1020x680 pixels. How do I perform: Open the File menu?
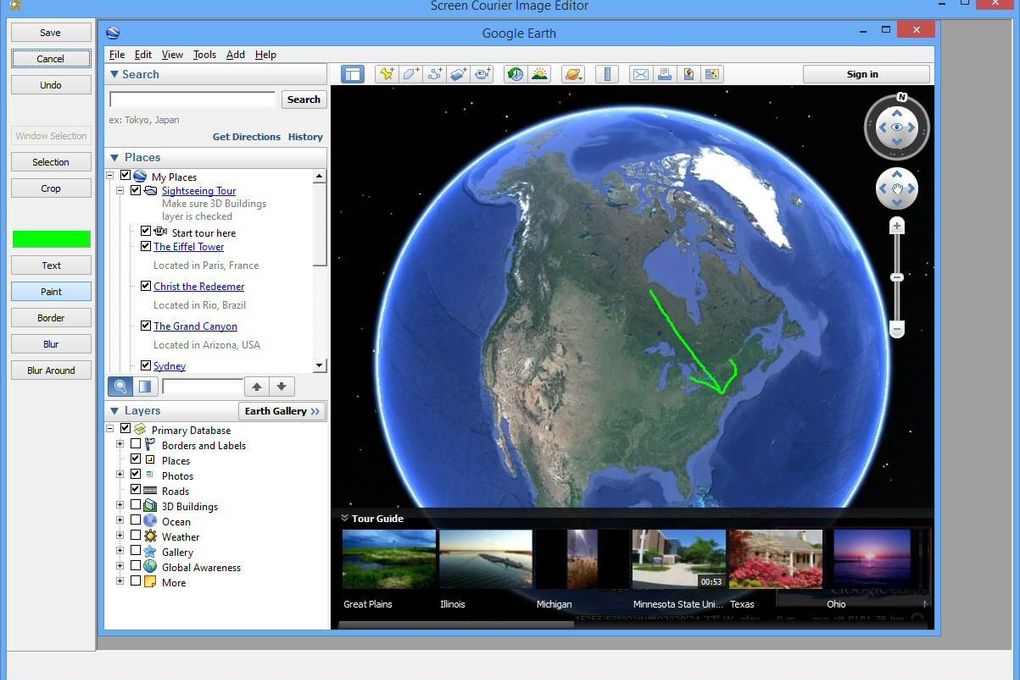point(117,55)
